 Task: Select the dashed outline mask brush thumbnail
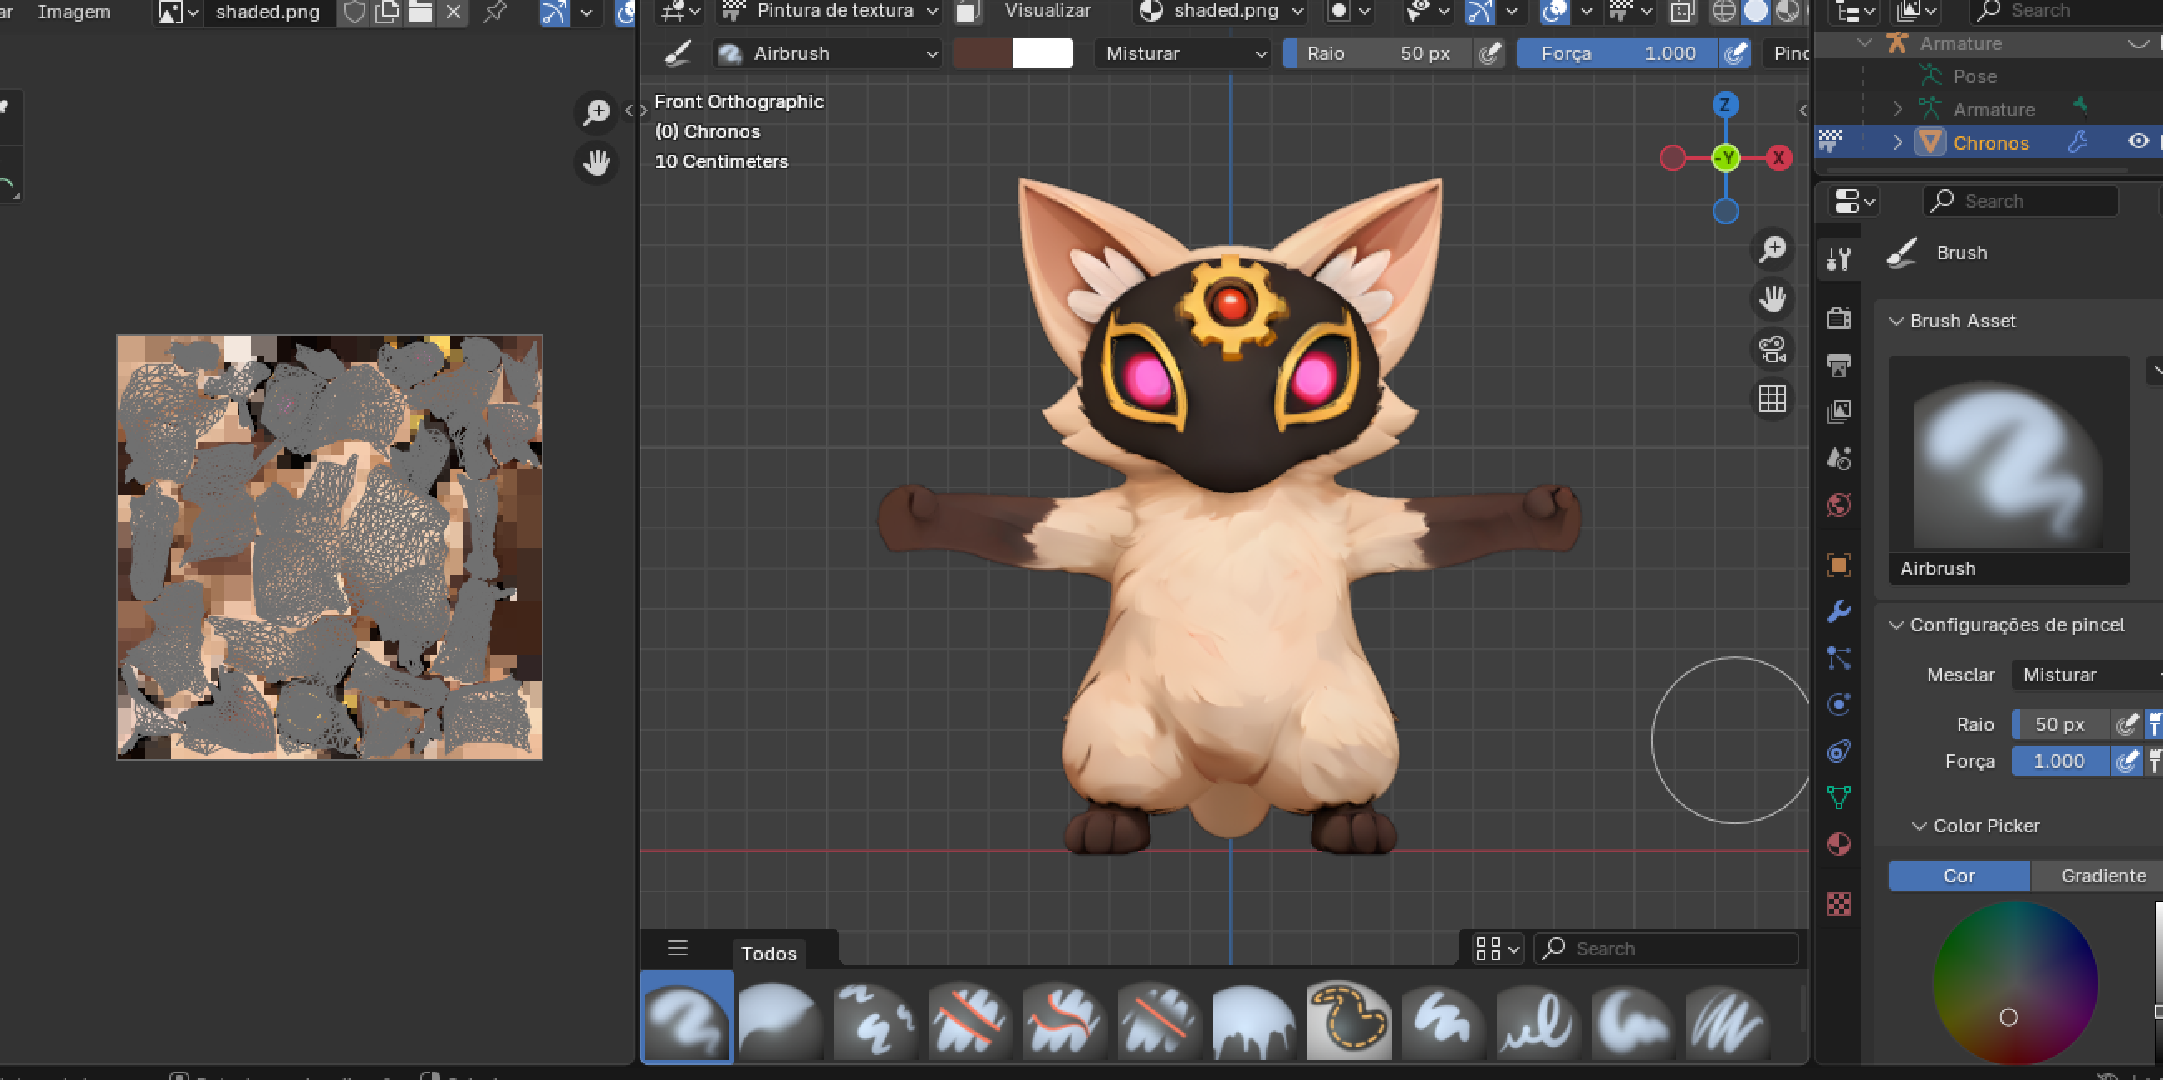click(x=1348, y=1020)
